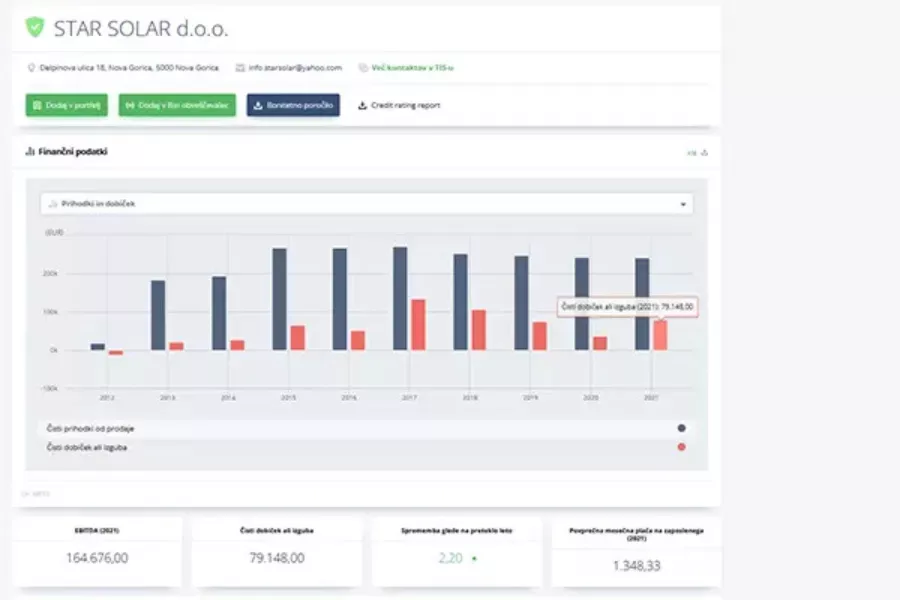Click the phone icon before Več kontaktov
900x600 pixels.
tap(363, 68)
